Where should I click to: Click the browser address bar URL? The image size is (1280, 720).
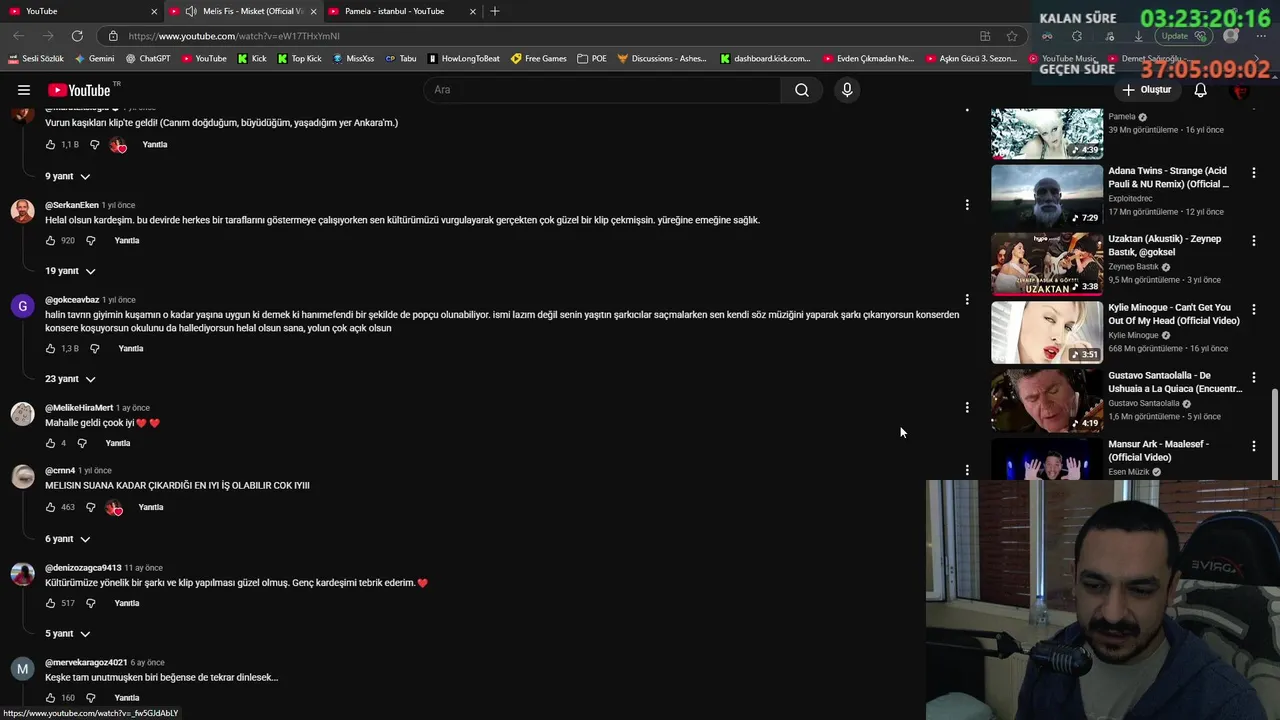[234, 36]
